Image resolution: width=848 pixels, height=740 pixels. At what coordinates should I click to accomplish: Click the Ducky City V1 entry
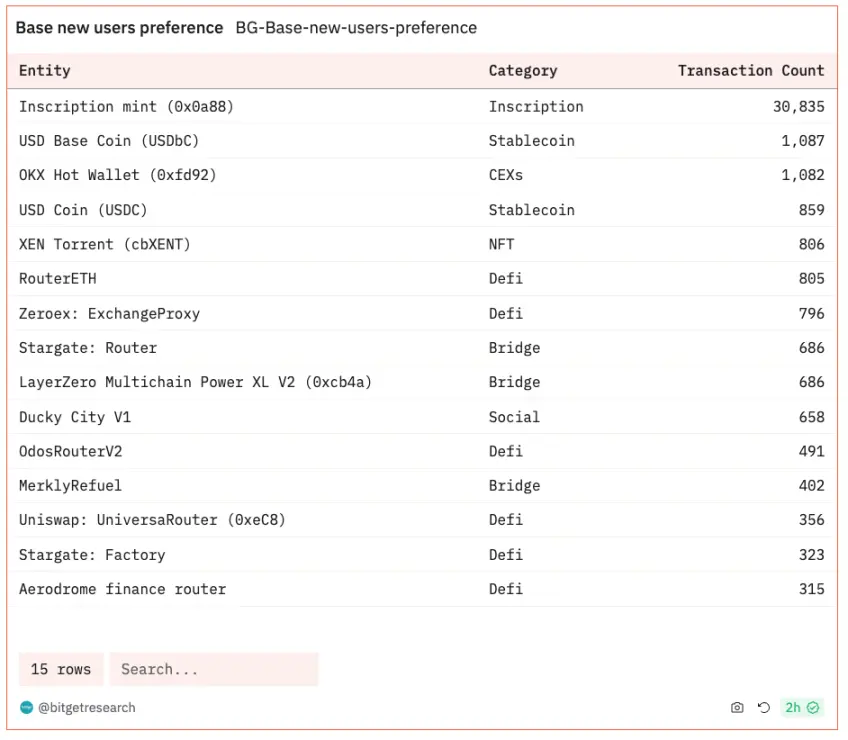[75, 417]
